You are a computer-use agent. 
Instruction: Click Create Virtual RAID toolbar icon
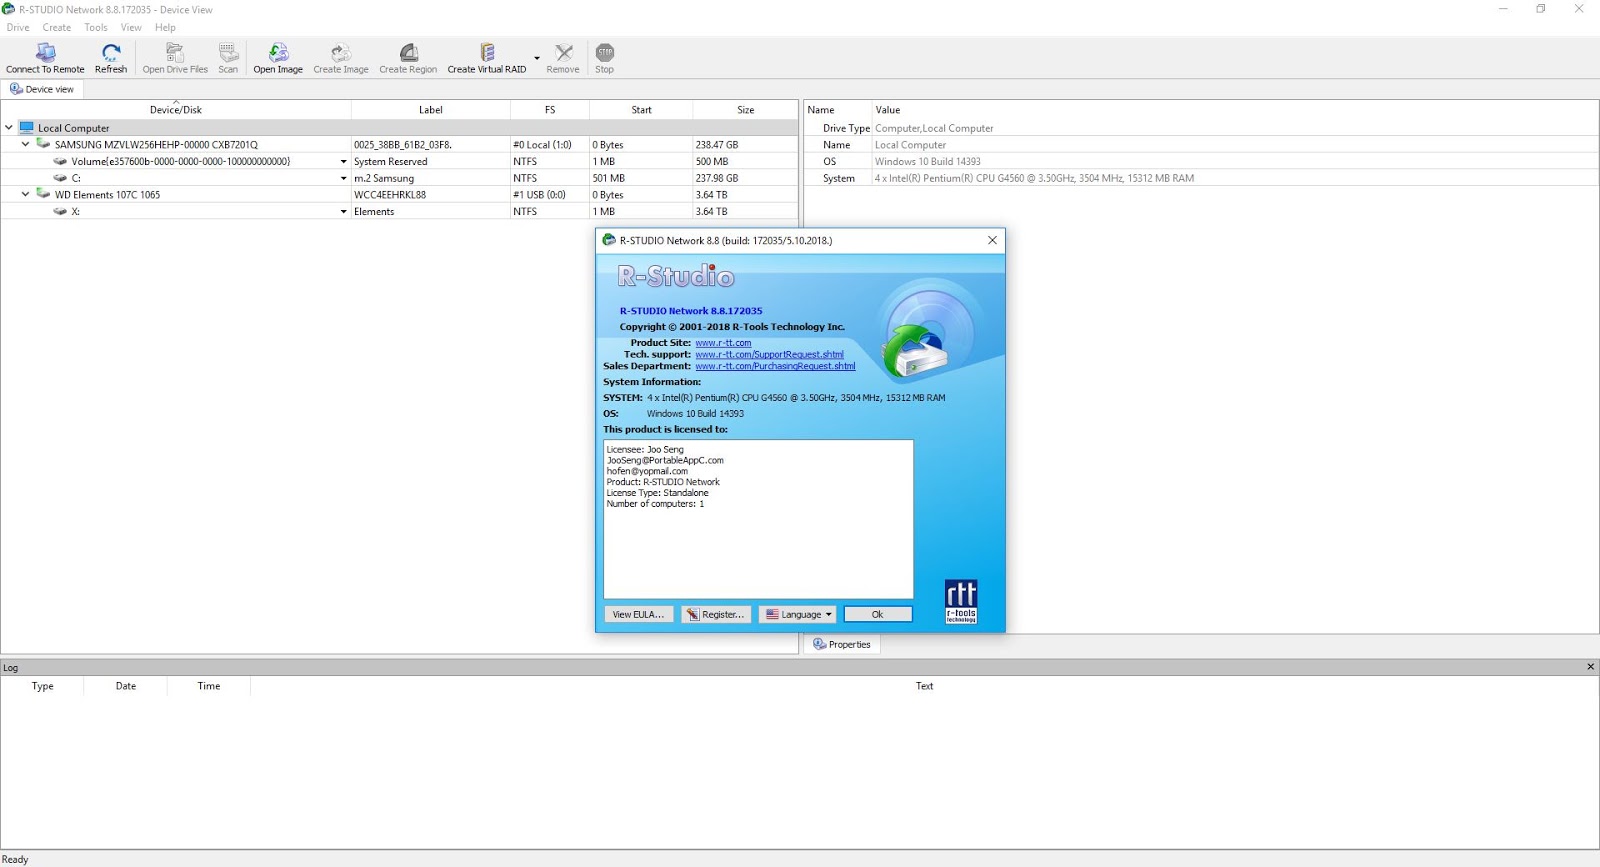point(487,58)
